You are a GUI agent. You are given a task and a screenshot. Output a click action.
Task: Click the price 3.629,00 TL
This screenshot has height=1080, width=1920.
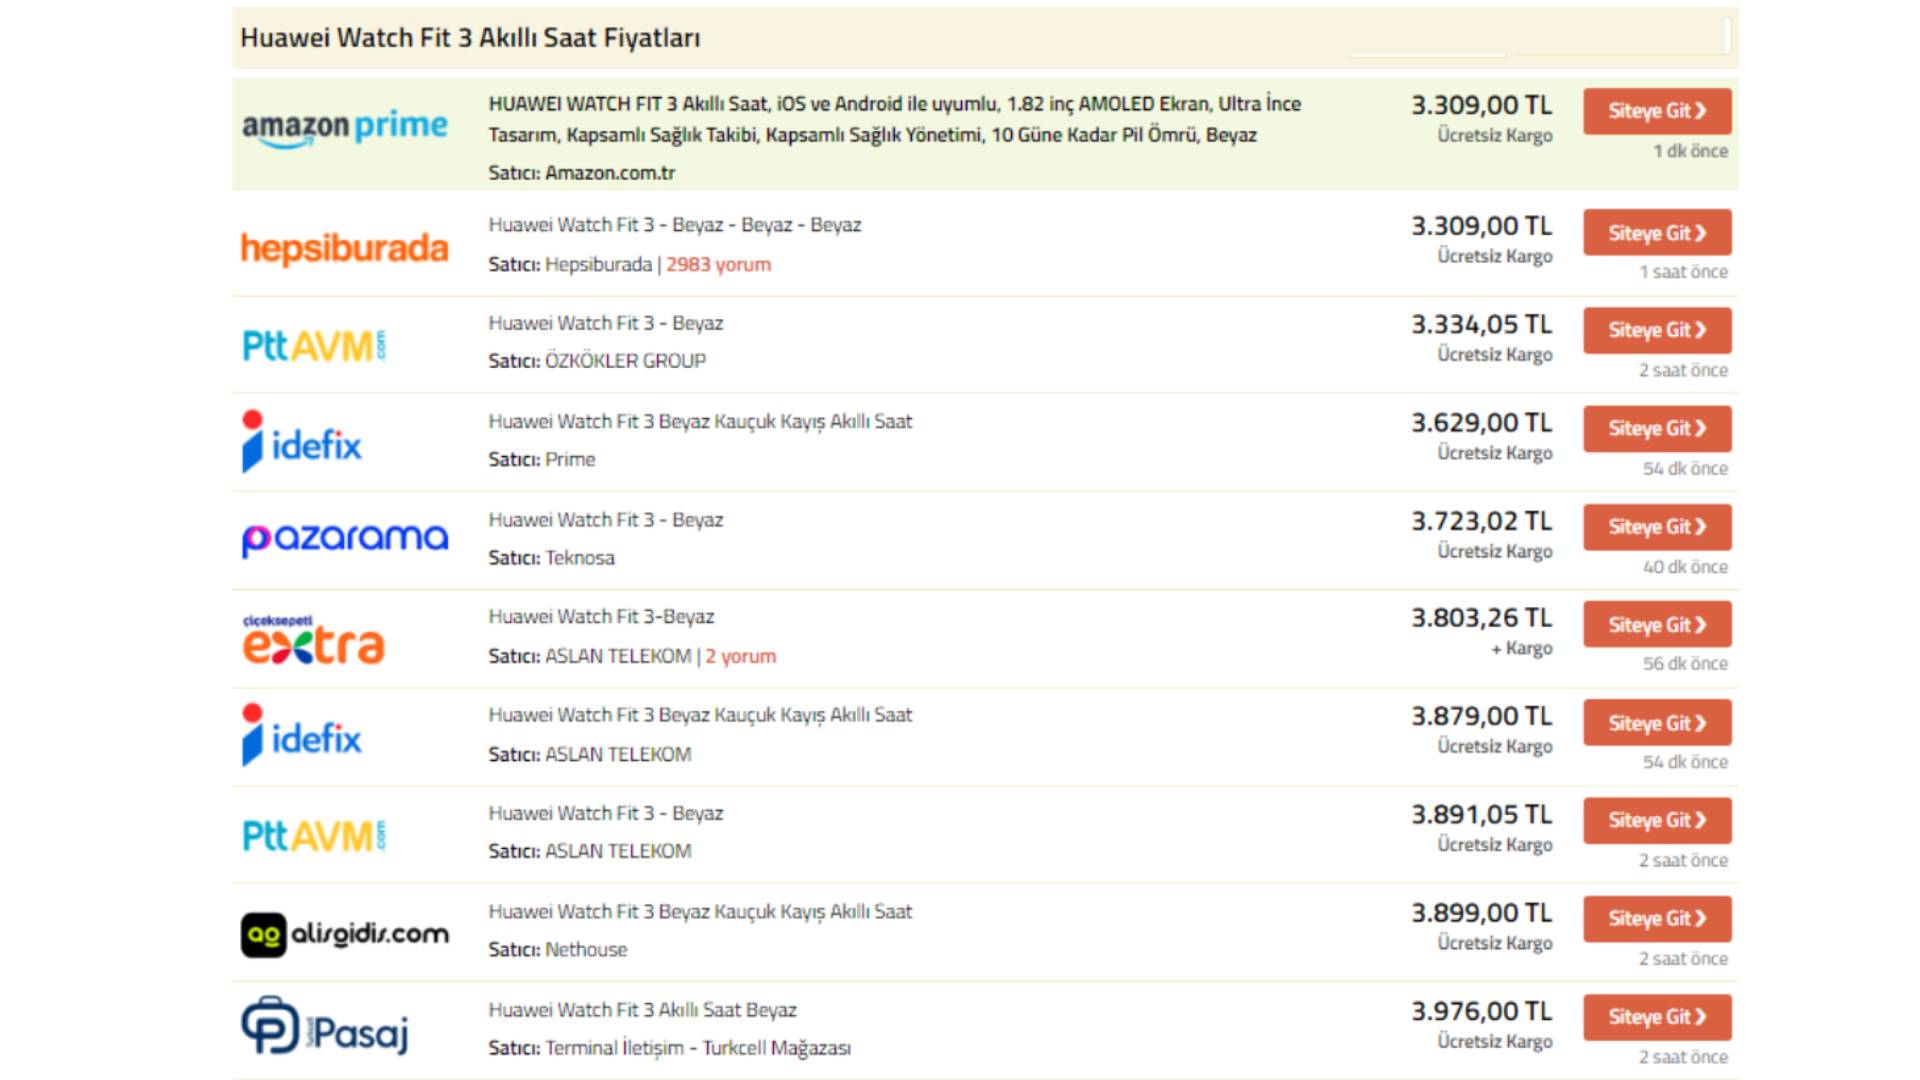pos(1482,423)
